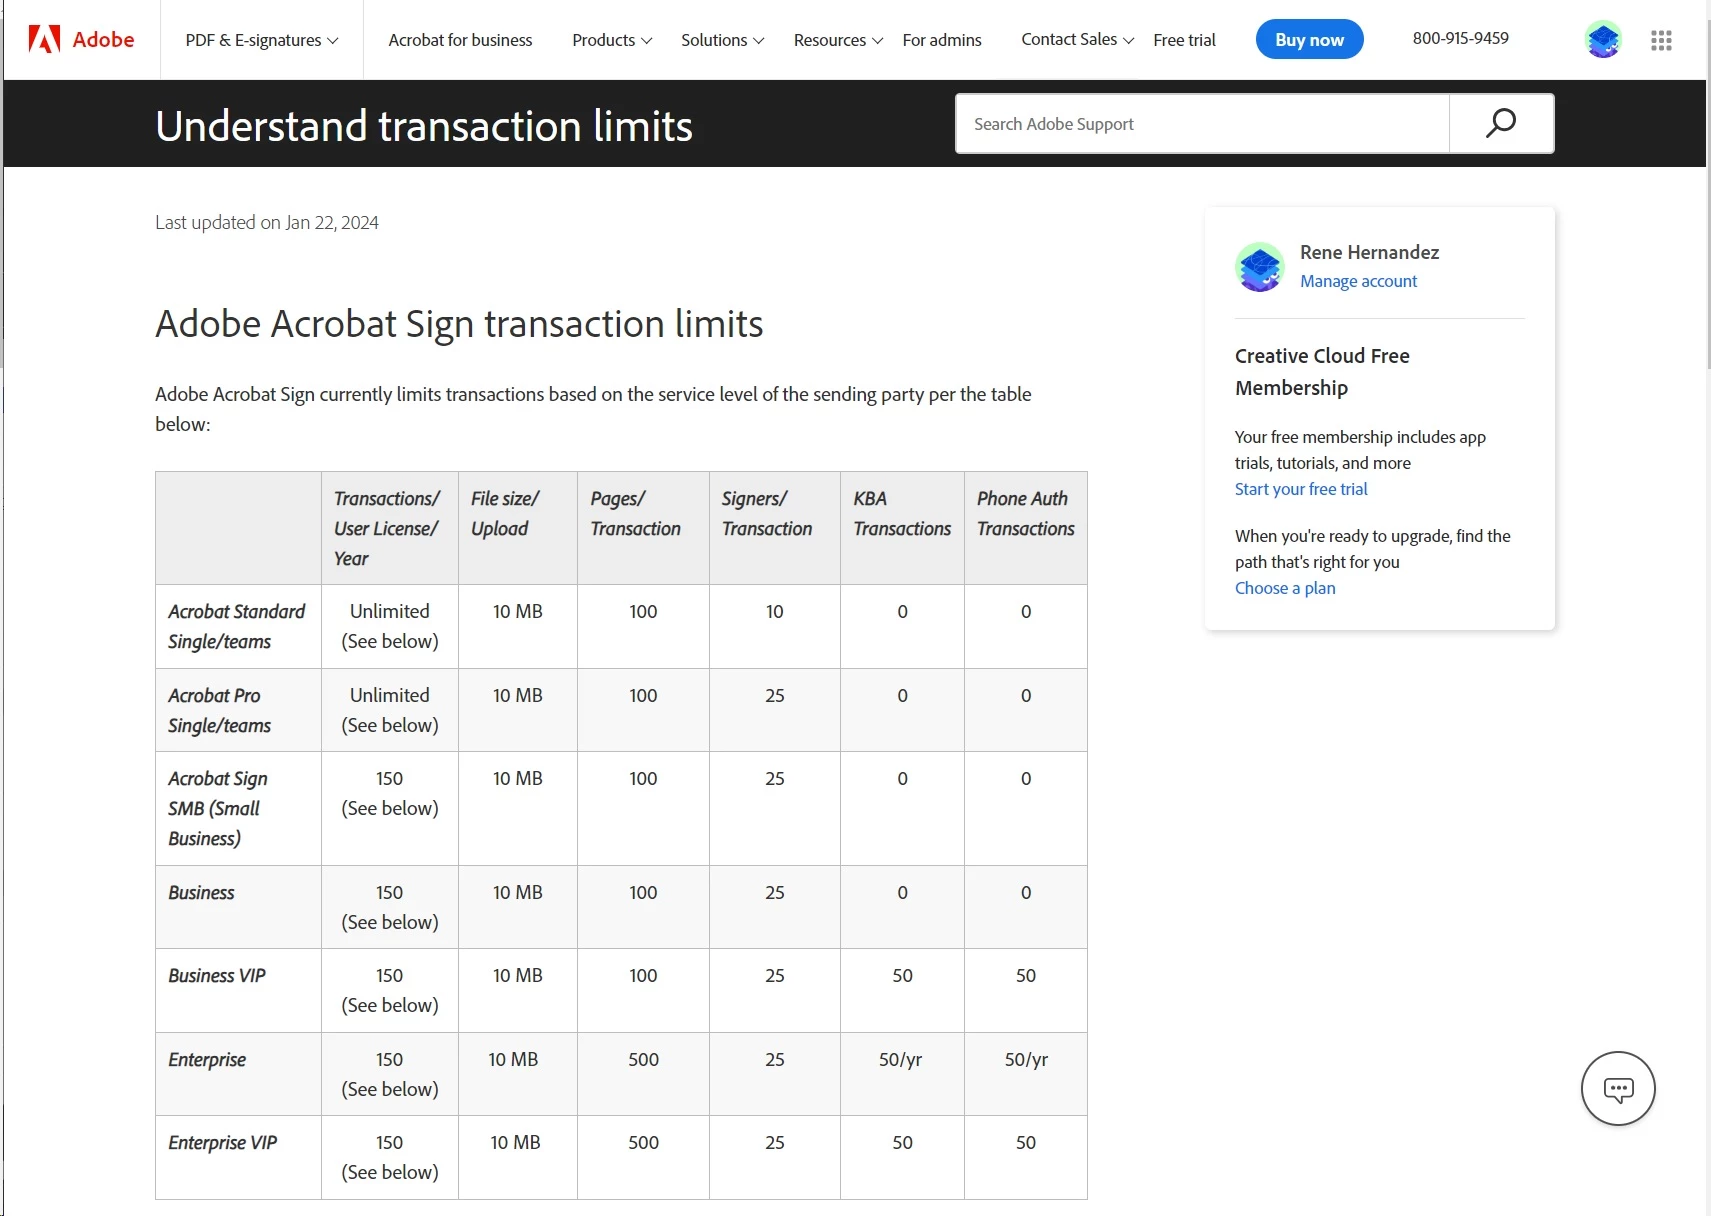Expand the Contact Sales menu
The image size is (1711, 1216).
pos(1077,39)
